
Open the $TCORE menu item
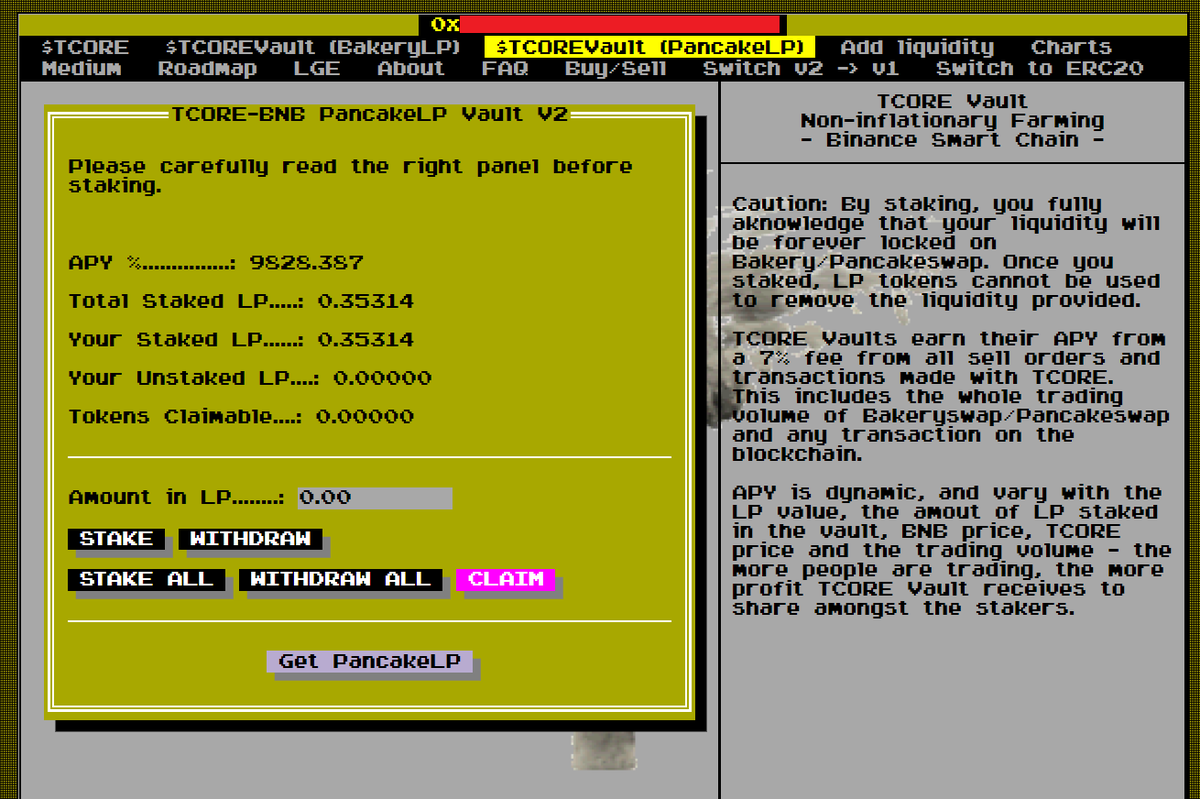point(85,47)
